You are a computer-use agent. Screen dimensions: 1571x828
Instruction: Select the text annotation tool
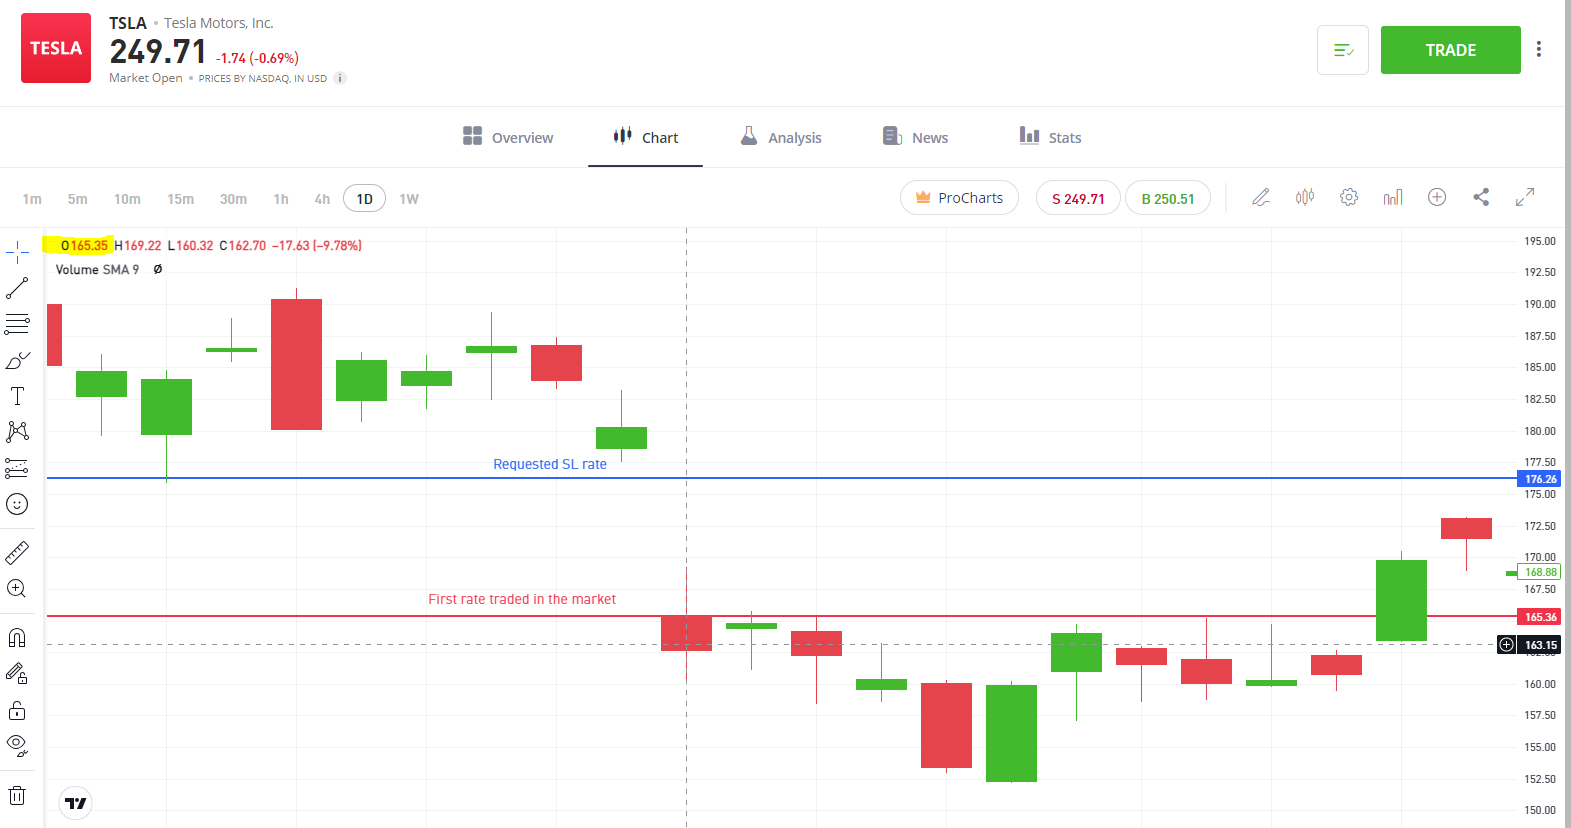coord(17,396)
